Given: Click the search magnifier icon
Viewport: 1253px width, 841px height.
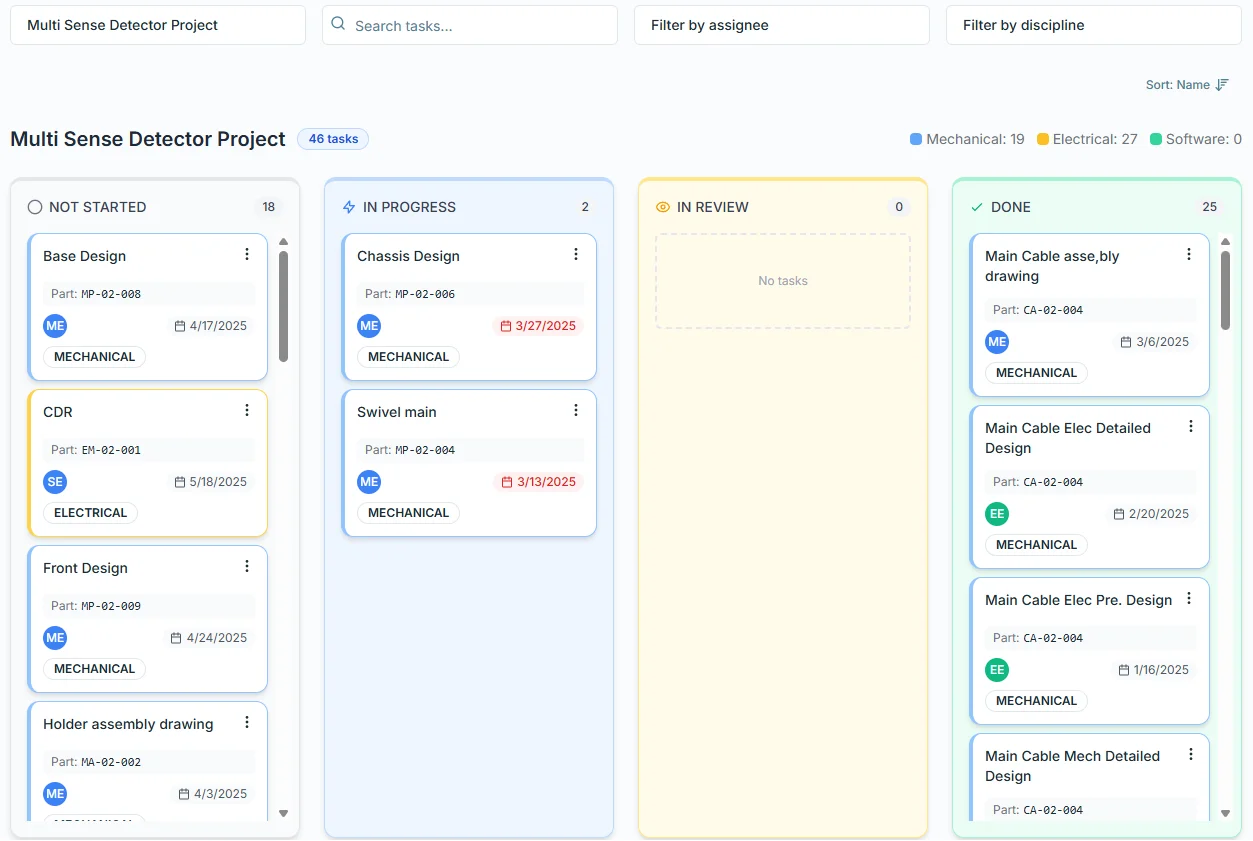Looking at the screenshot, I should [338, 24].
